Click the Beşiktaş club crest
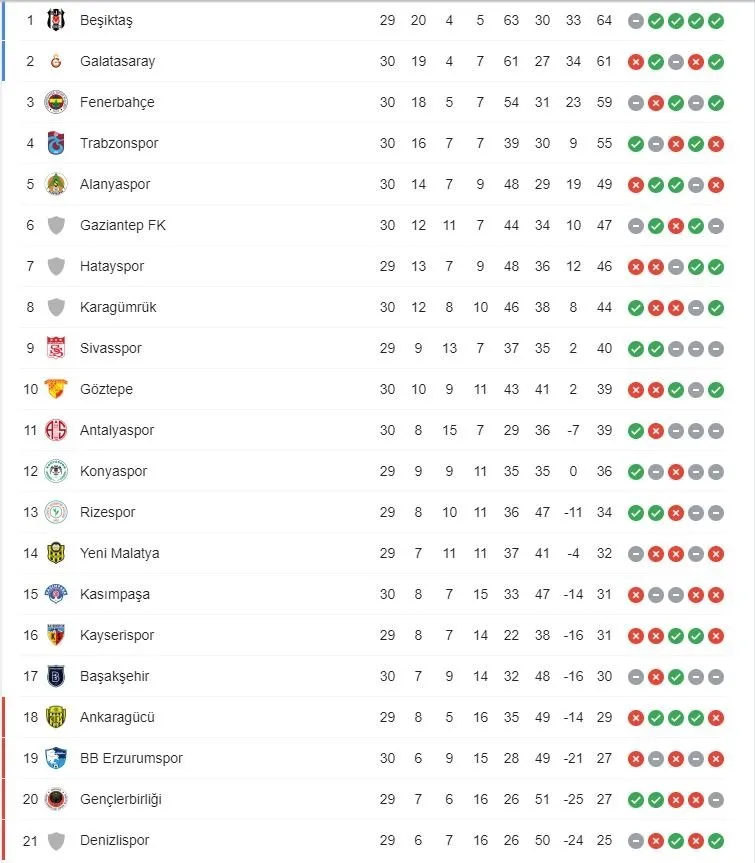755x863 pixels. coord(56,20)
